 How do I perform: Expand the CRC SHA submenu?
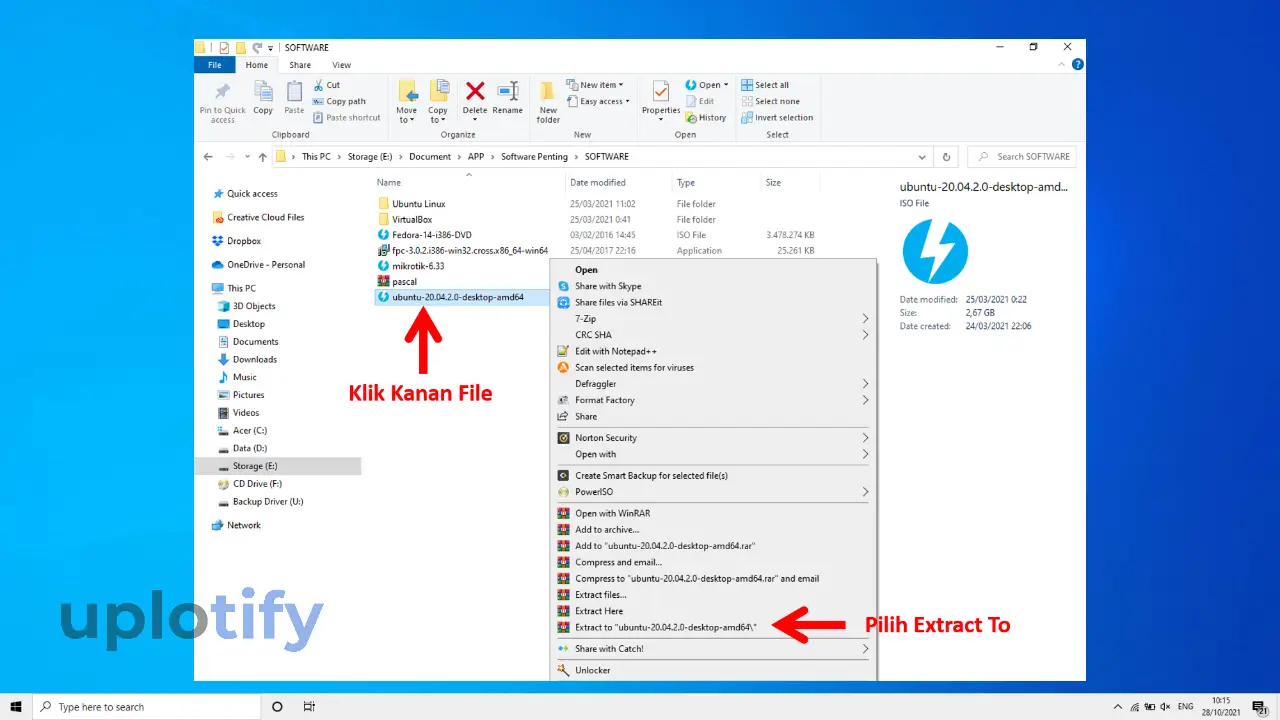[714, 335]
